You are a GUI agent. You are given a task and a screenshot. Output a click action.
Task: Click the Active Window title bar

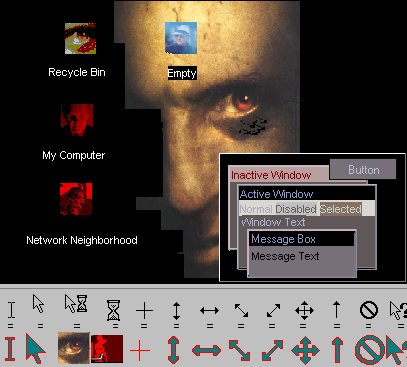[307, 194]
